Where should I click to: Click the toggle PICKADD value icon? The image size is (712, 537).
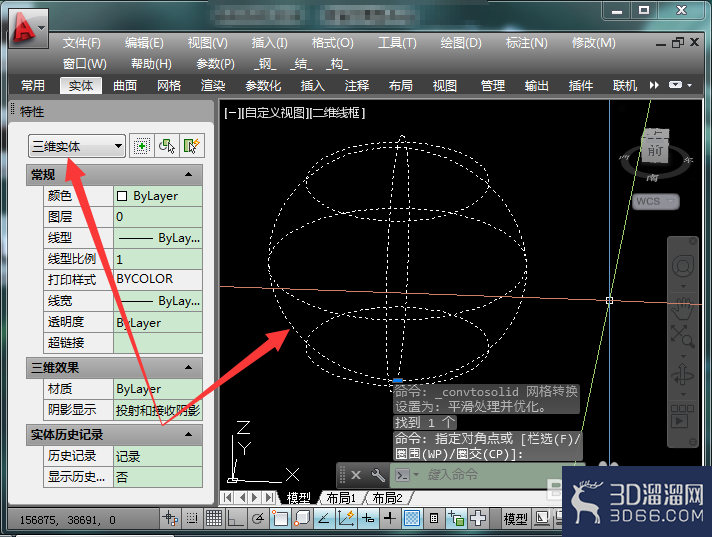pos(142,146)
